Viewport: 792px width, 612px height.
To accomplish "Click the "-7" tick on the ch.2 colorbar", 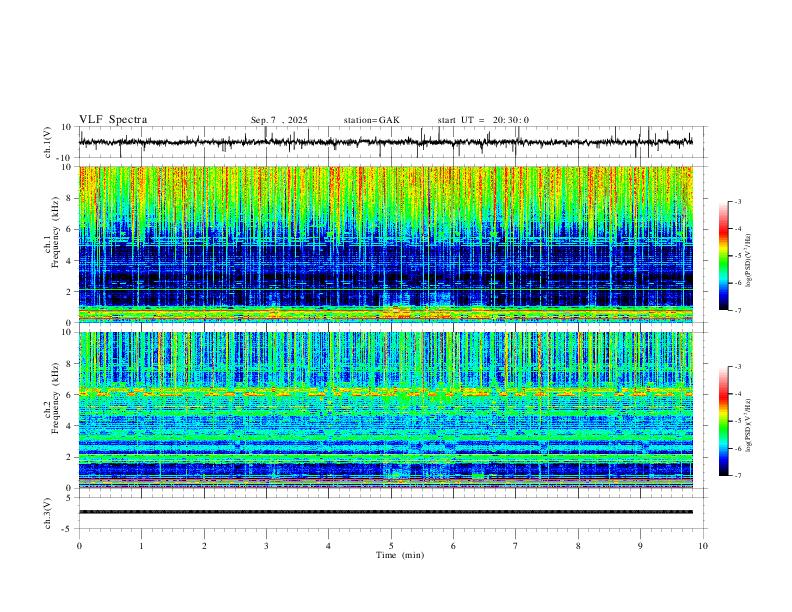I will pyautogui.click(x=737, y=476).
